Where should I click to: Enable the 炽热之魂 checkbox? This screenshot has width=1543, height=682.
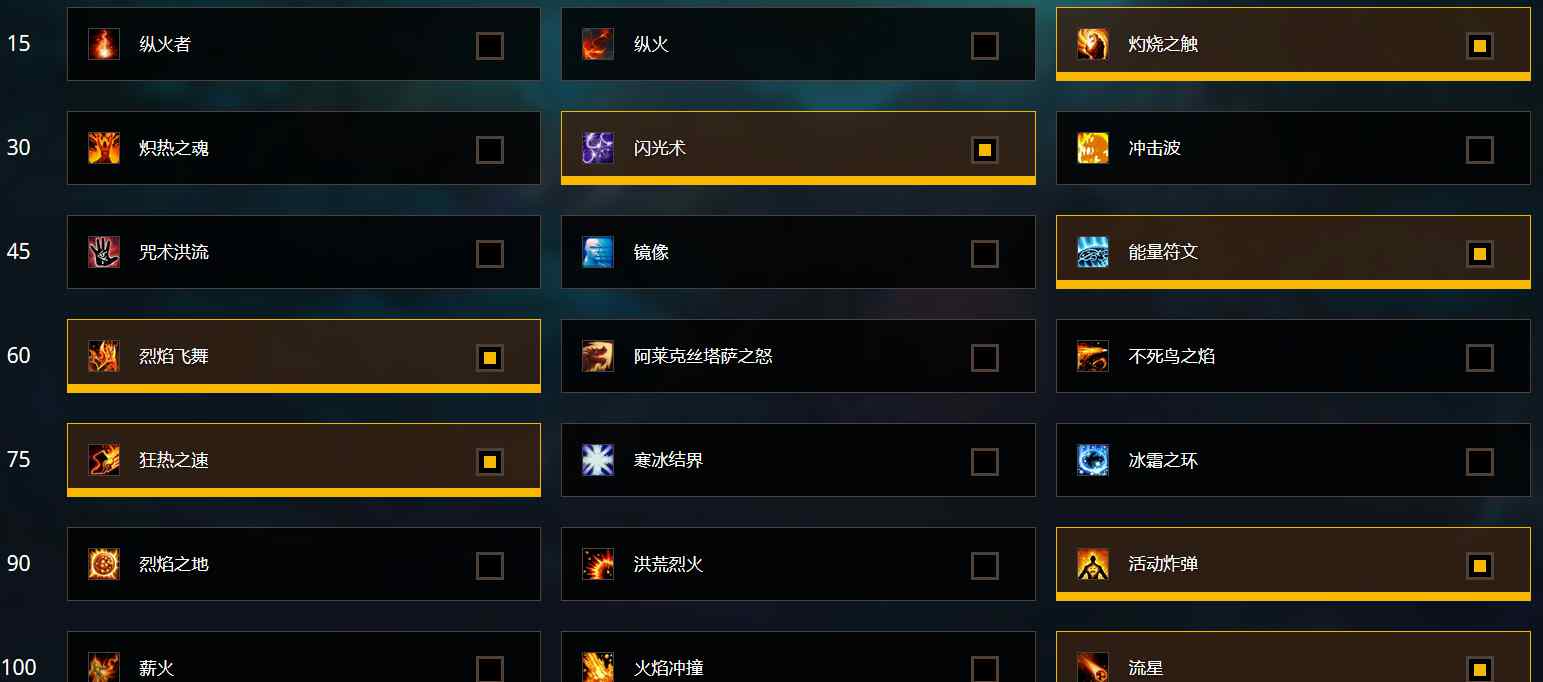[x=490, y=150]
